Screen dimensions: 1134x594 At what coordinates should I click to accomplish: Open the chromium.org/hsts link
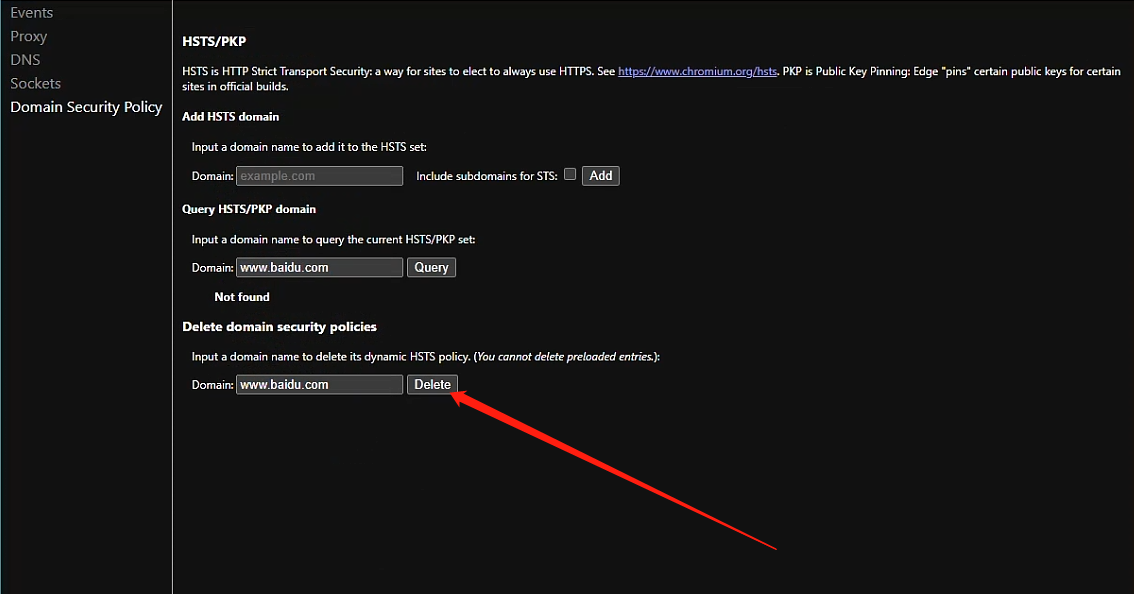pyautogui.click(x=697, y=71)
